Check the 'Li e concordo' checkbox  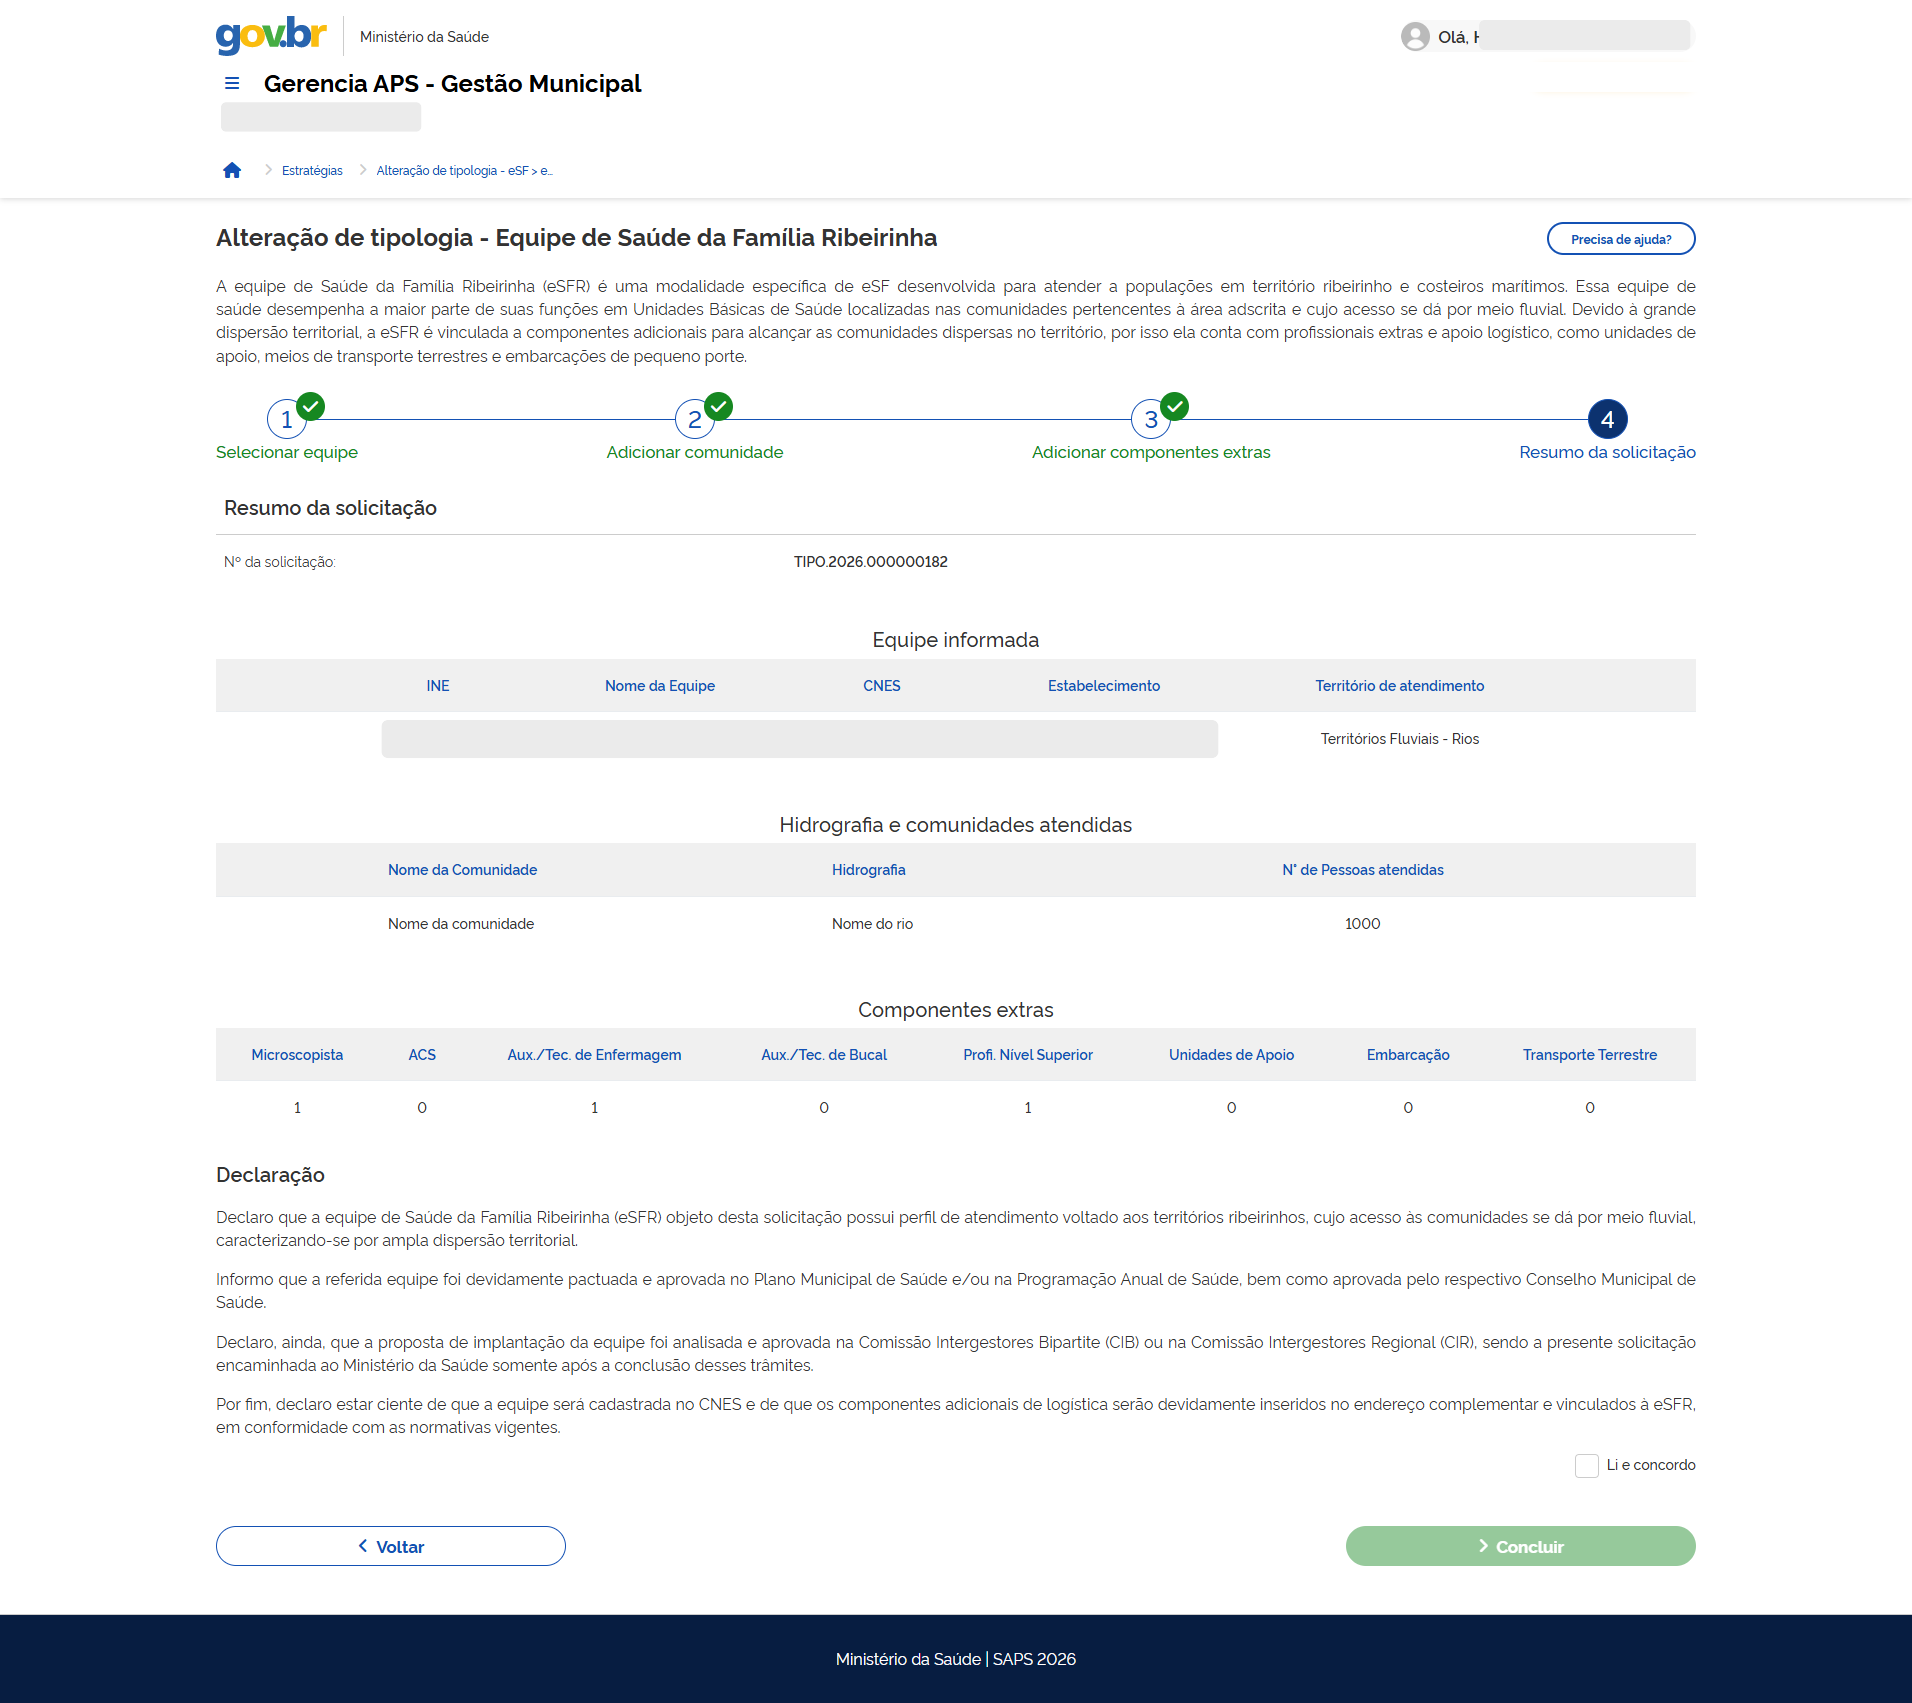click(x=1586, y=1466)
